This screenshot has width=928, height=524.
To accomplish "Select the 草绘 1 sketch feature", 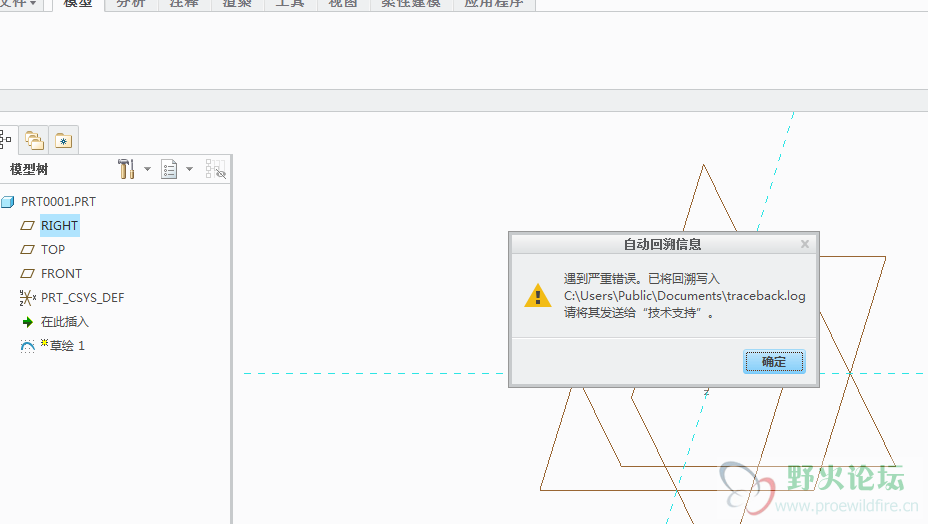I will (x=67, y=346).
